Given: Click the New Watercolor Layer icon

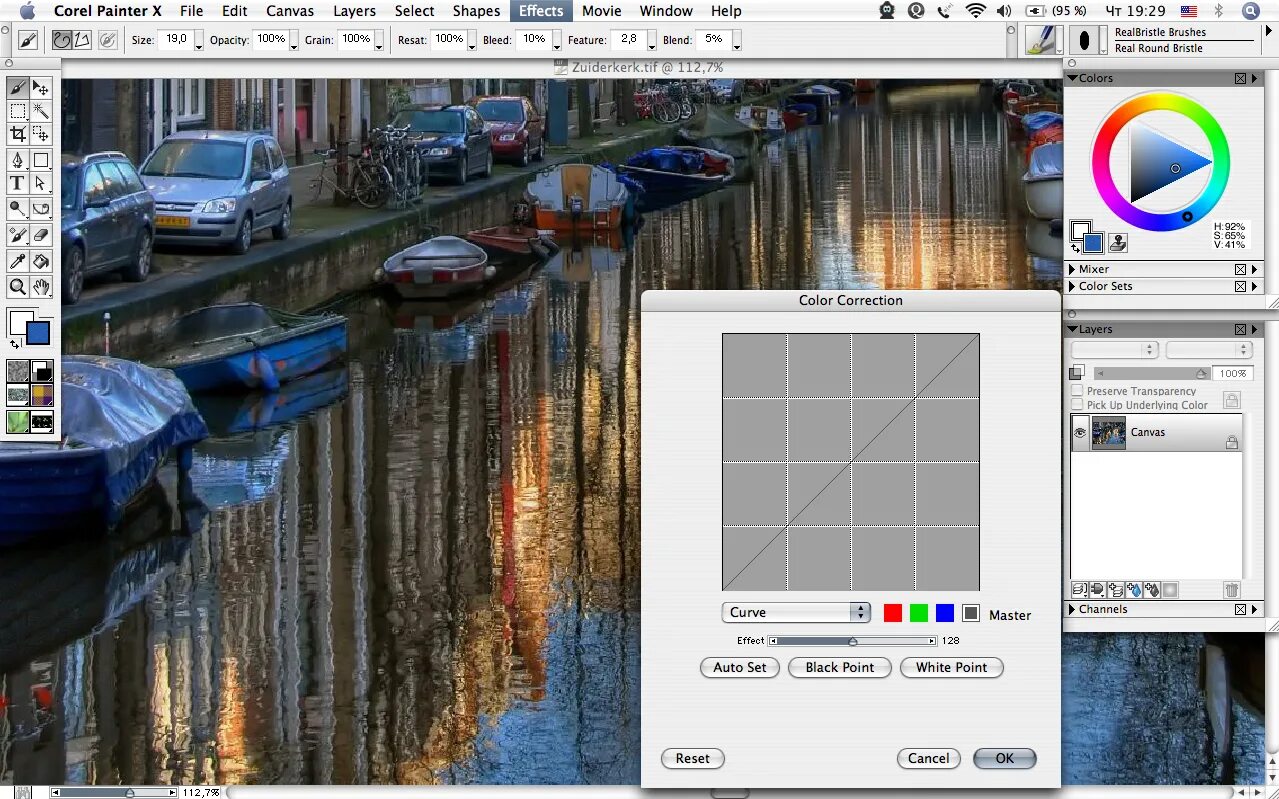Looking at the screenshot, I should [1134, 590].
